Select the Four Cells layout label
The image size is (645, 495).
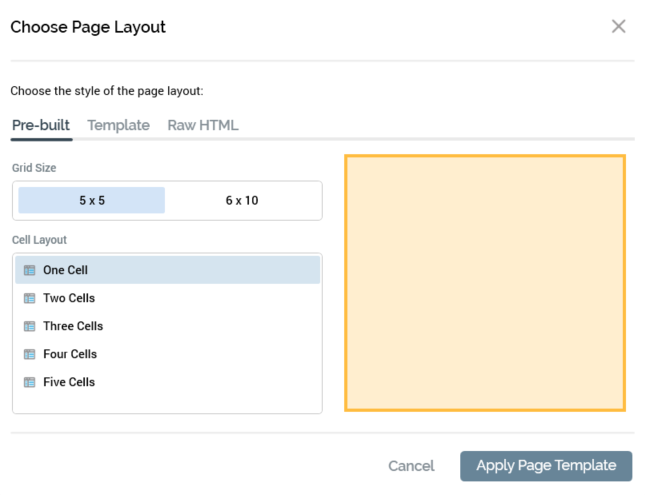tap(70, 354)
